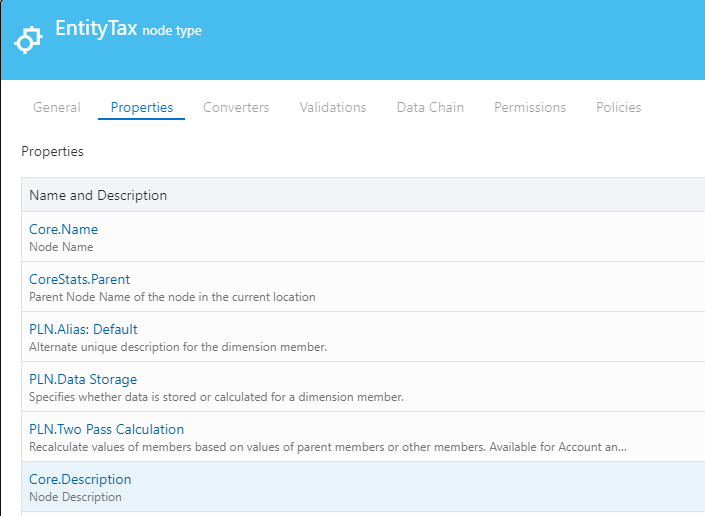Select the Properties tab
Image resolution: width=705 pixels, height=516 pixels.
pos(141,107)
